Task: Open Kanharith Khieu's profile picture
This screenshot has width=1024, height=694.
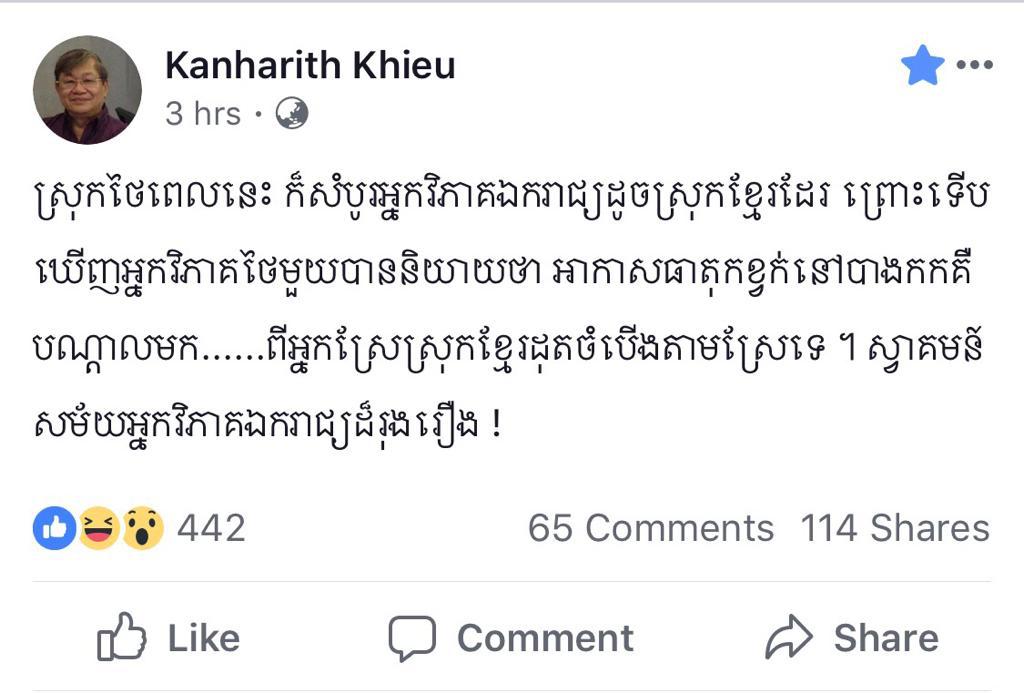Action: pos(87,90)
